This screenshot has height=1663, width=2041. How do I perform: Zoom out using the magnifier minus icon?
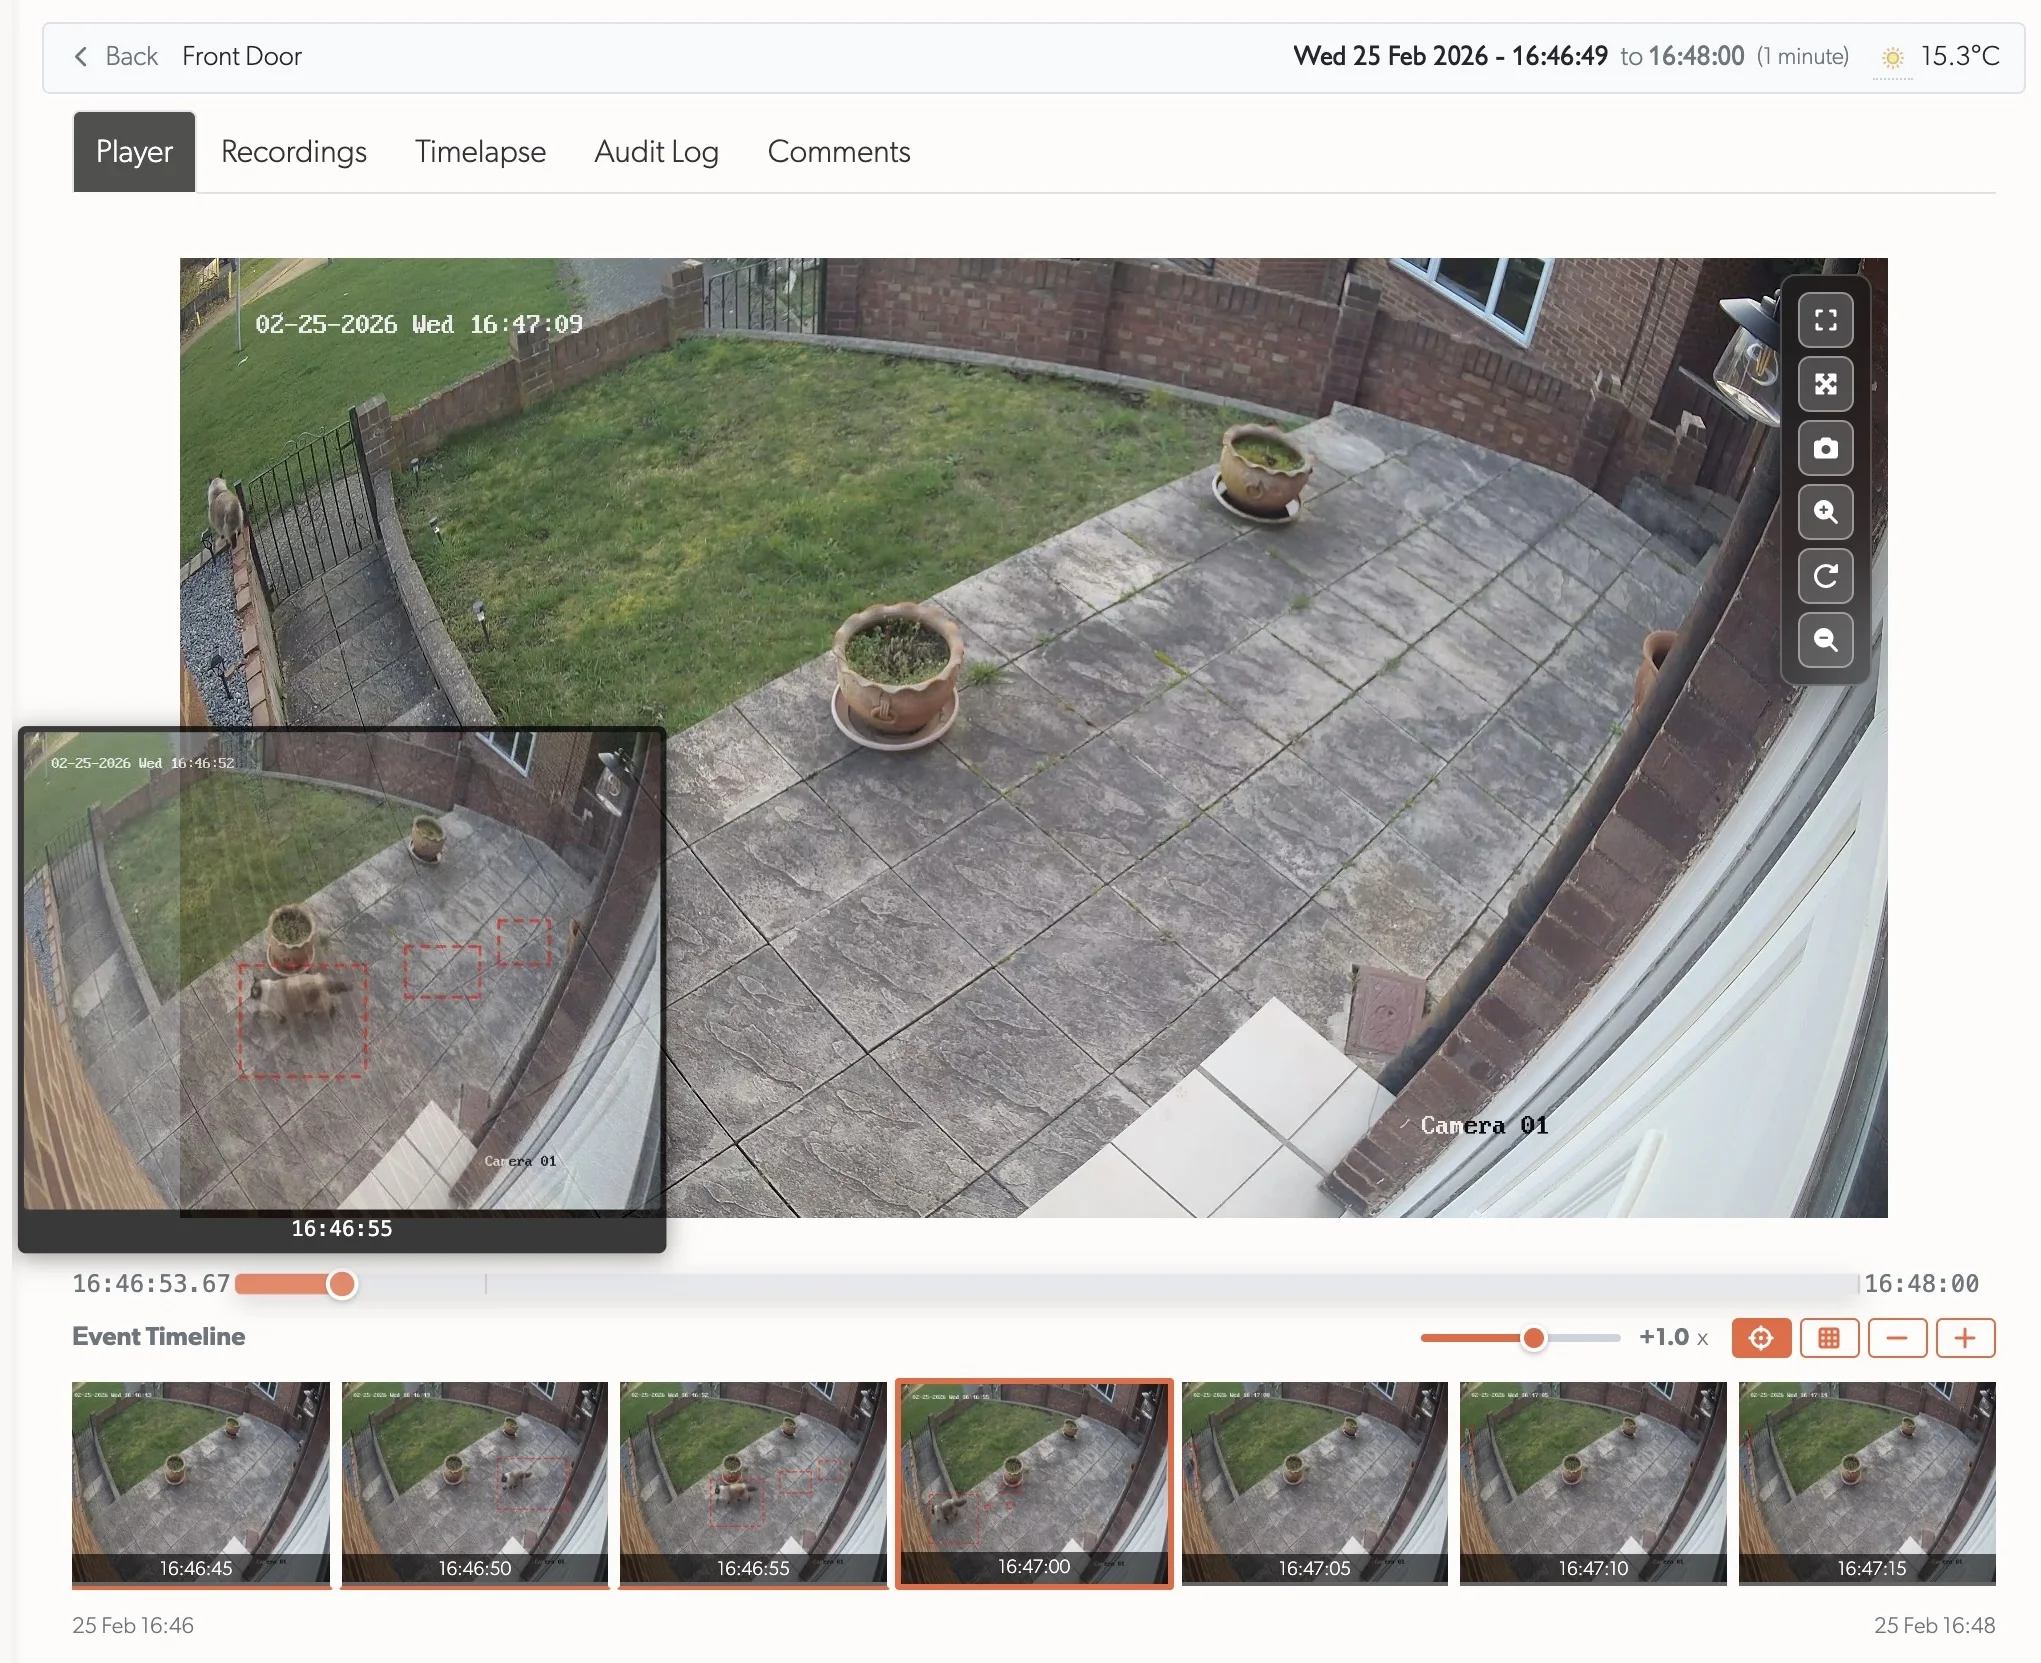(x=1825, y=640)
